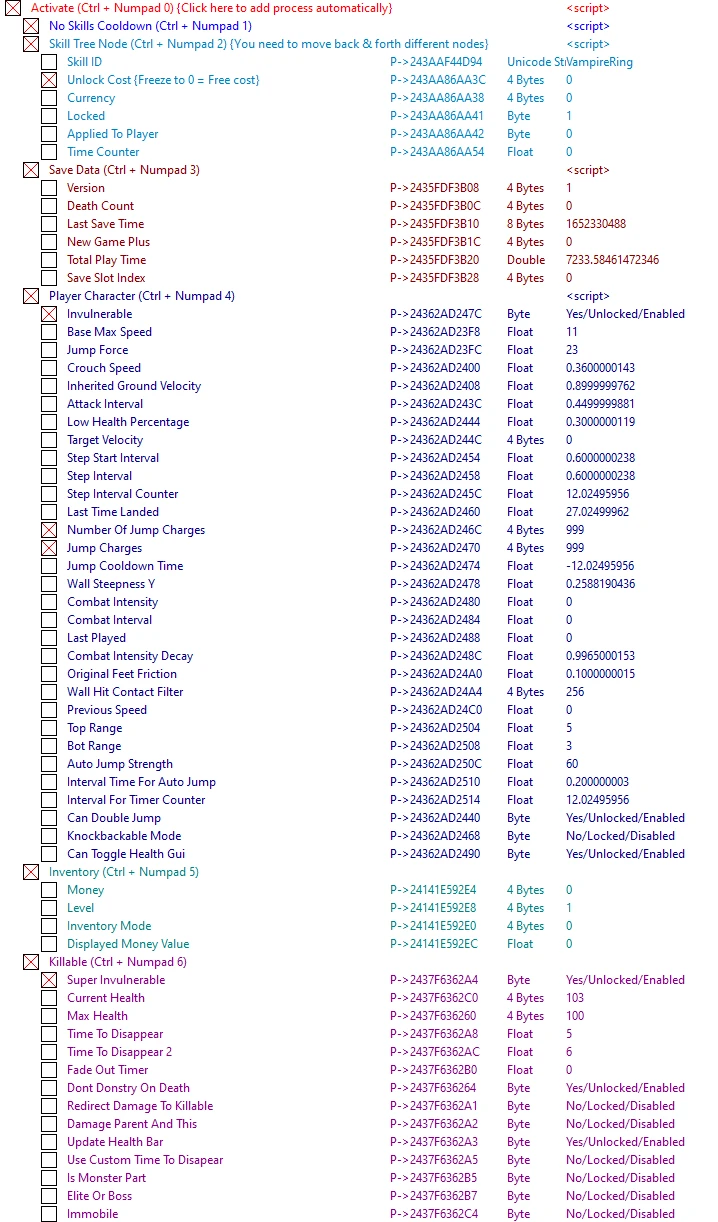This screenshot has width=718, height=1222.
Task: Select the Activate (Ctrl + Numpad 0) row
Action: (x=211, y=8)
